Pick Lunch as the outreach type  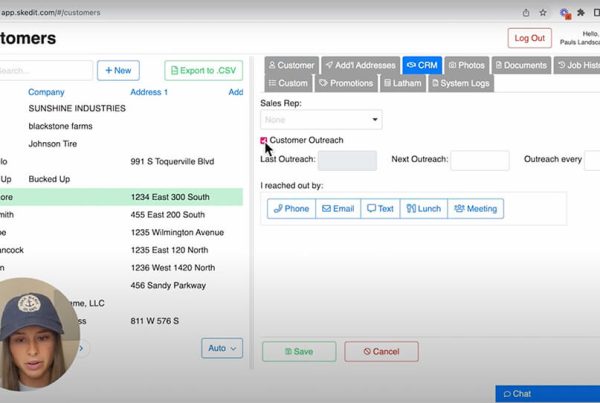pyautogui.click(x=422, y=209)
